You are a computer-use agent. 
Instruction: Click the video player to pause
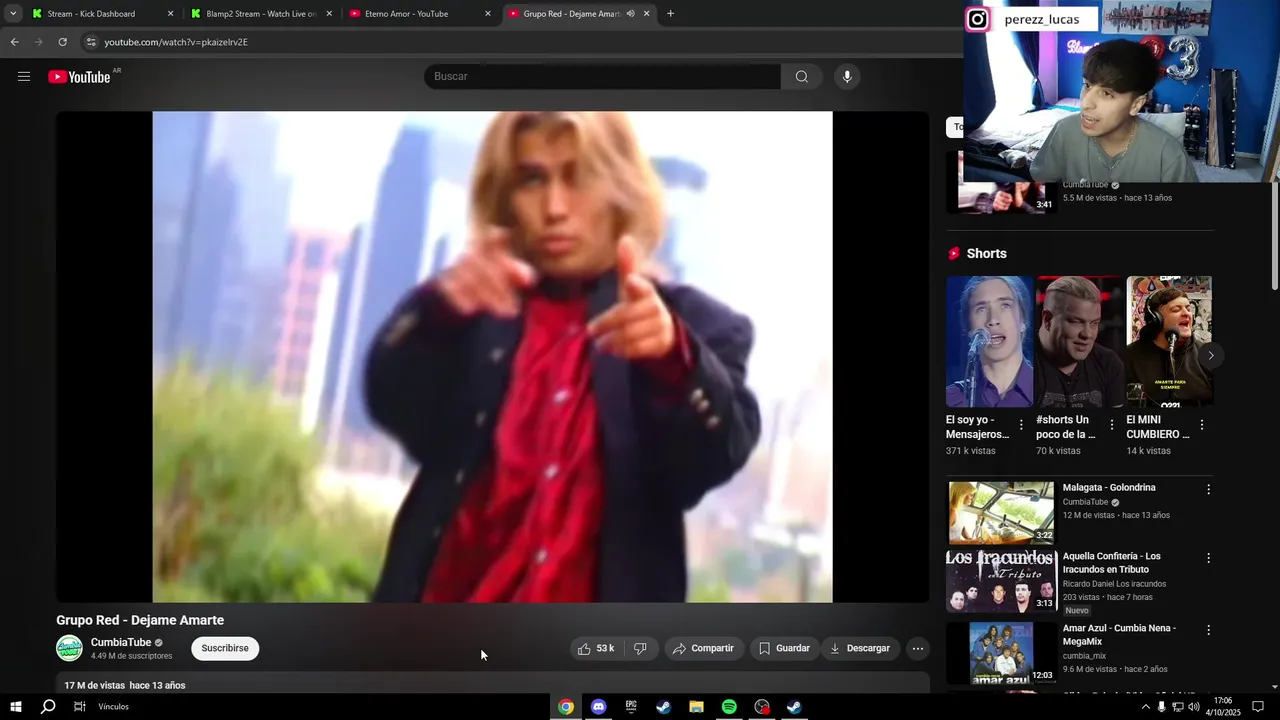click(x=492, y=357)
